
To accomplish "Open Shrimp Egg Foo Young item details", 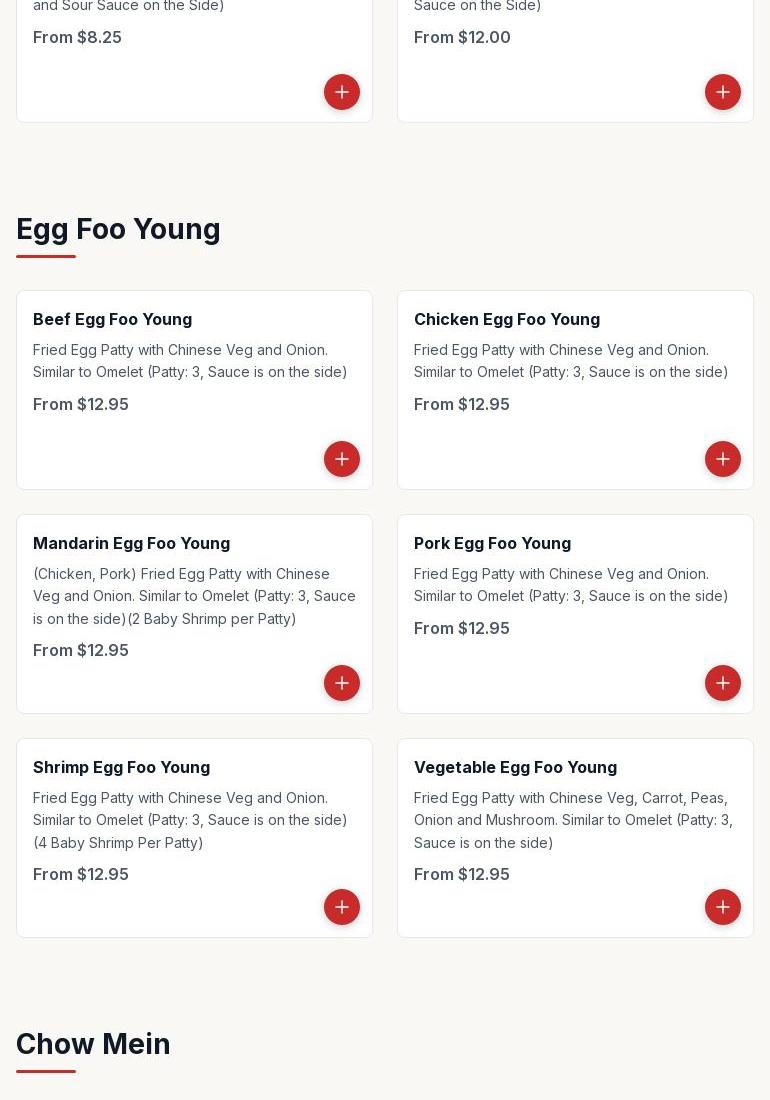I will (x=121, y=767).
